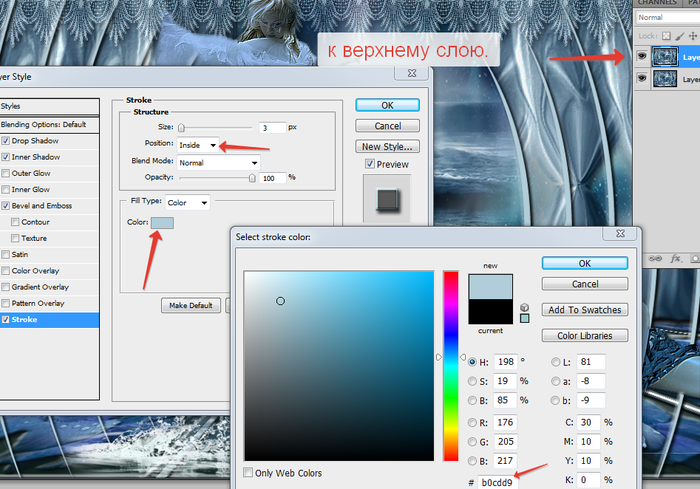
Task: Click the new color preview swatch
Action: 490,287
